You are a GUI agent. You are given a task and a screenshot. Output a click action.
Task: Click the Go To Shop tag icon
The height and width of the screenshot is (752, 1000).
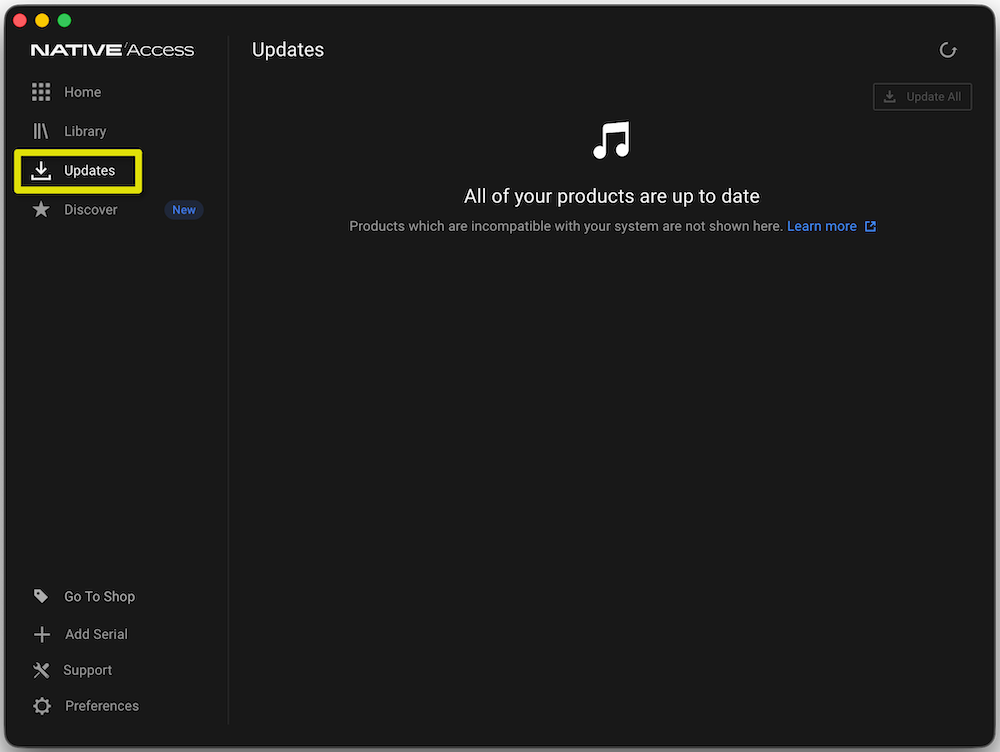tap(41, 596)
